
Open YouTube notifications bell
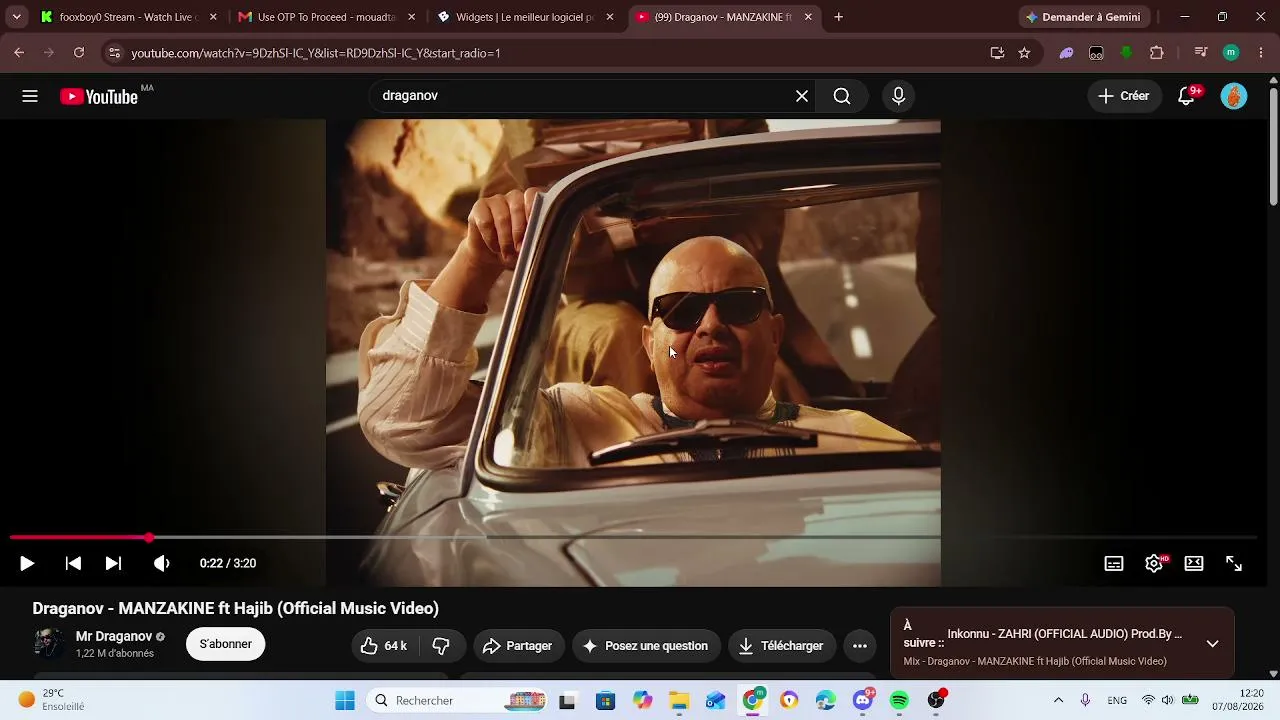[1187, 96]
